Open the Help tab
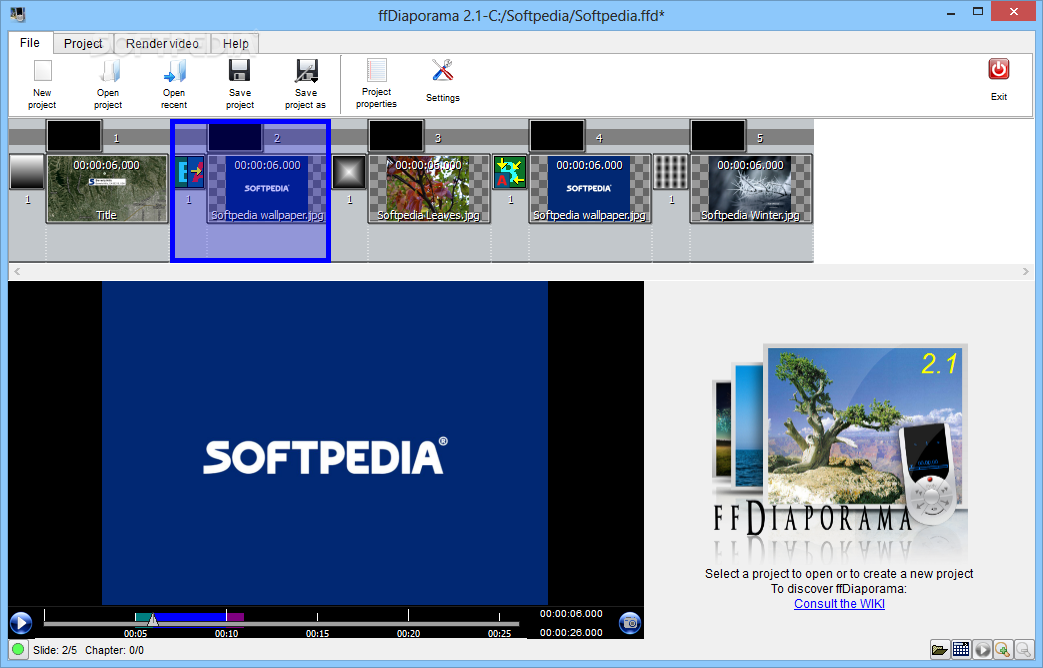Viewport: 1043px width, 668px height. point(235,43)
